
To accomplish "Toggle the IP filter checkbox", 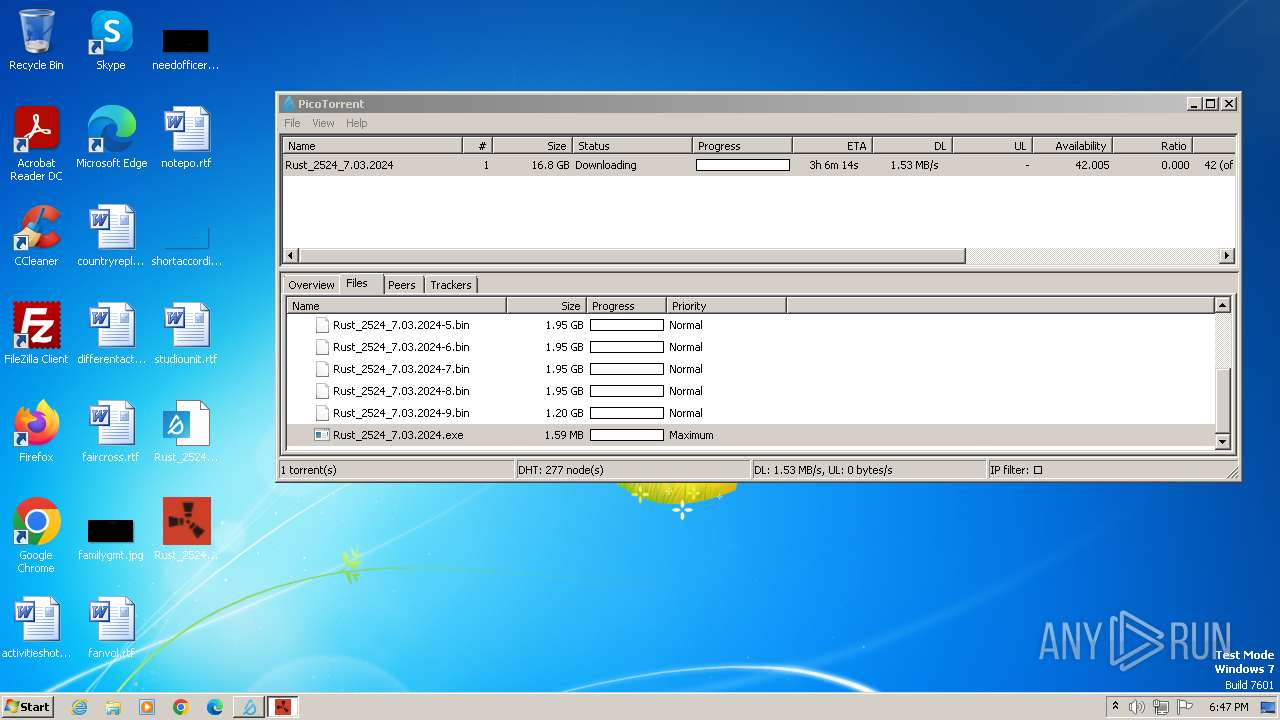I will coord(1037,470).
